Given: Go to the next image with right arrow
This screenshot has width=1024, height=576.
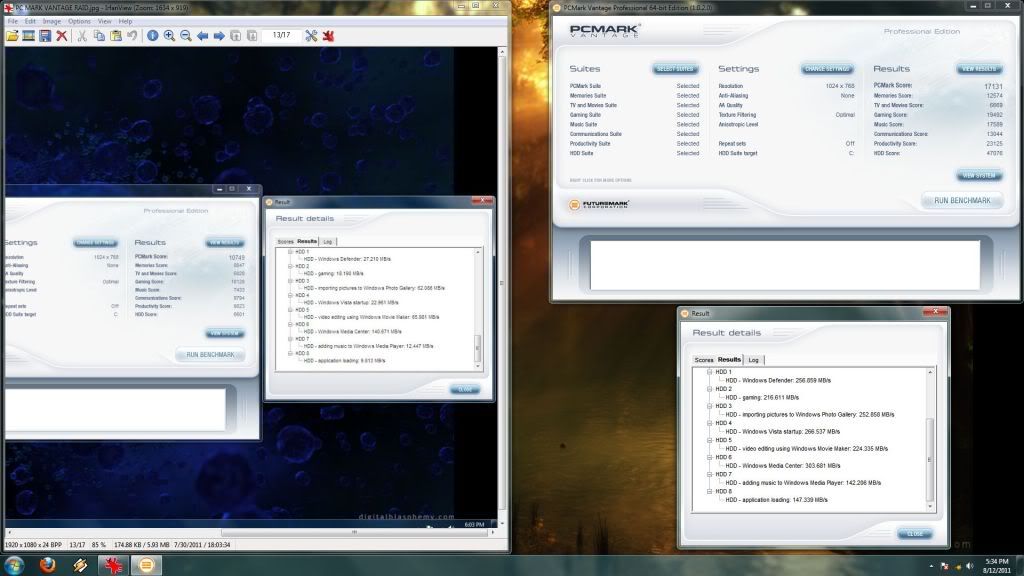Looking at the screenshot, I should coord(219,36).
